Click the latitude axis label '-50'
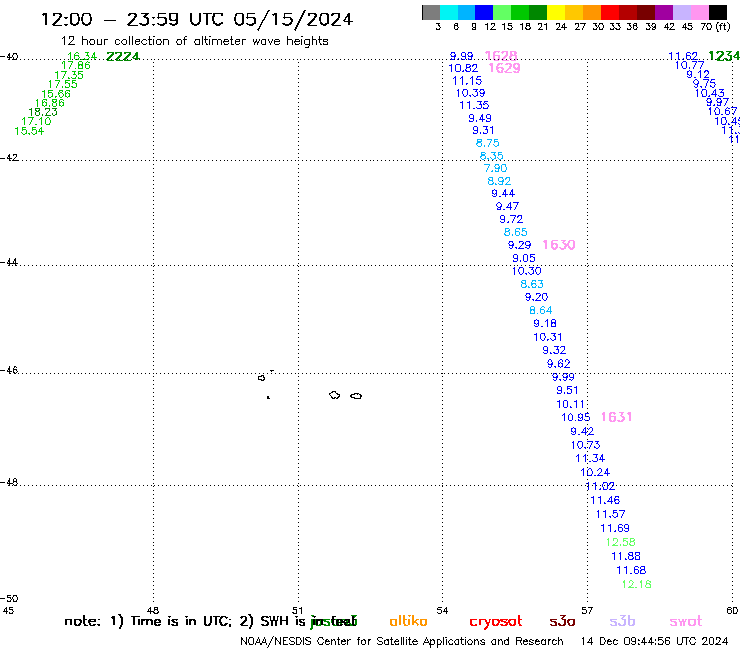Viewport: 740px width, 650px height. point(9,599)
